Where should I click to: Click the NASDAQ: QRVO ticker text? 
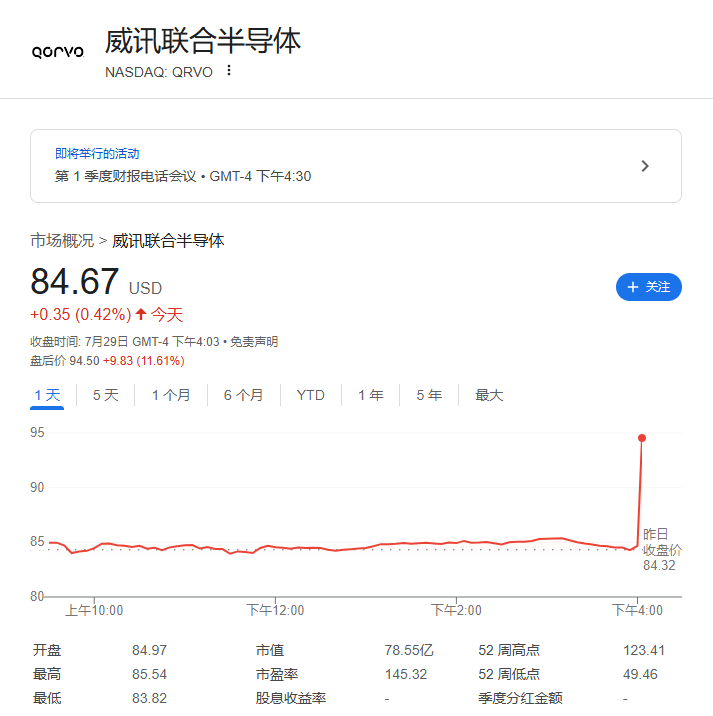click(159, 72)
